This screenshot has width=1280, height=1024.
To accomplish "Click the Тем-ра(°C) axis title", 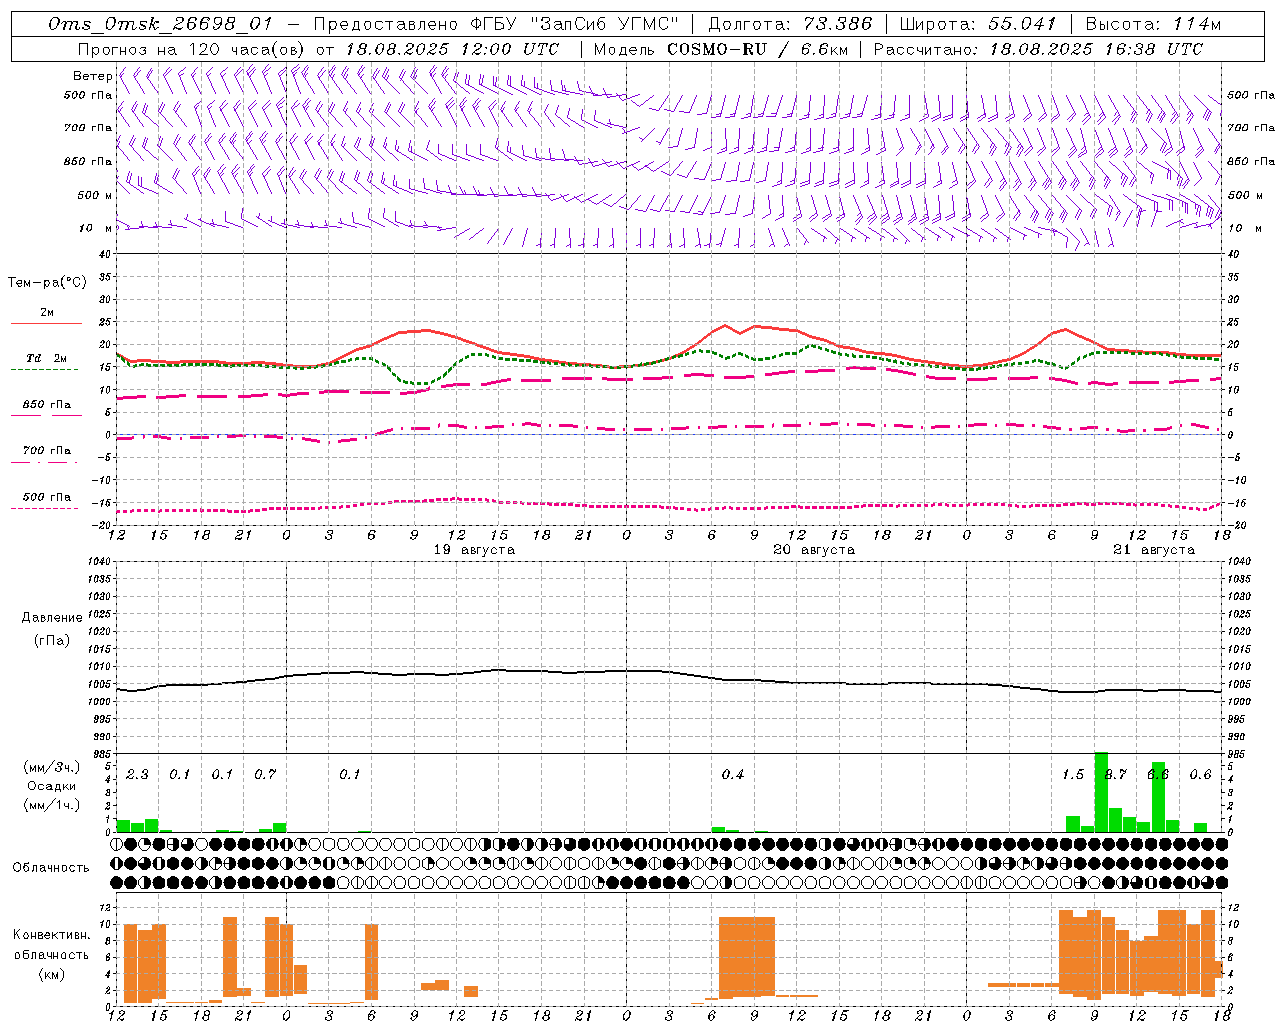I will point(47,282).
